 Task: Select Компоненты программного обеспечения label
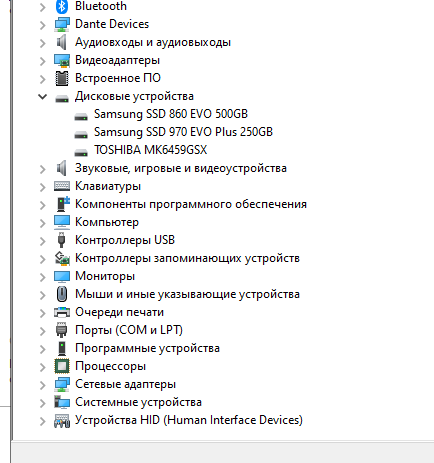[191, 204]
